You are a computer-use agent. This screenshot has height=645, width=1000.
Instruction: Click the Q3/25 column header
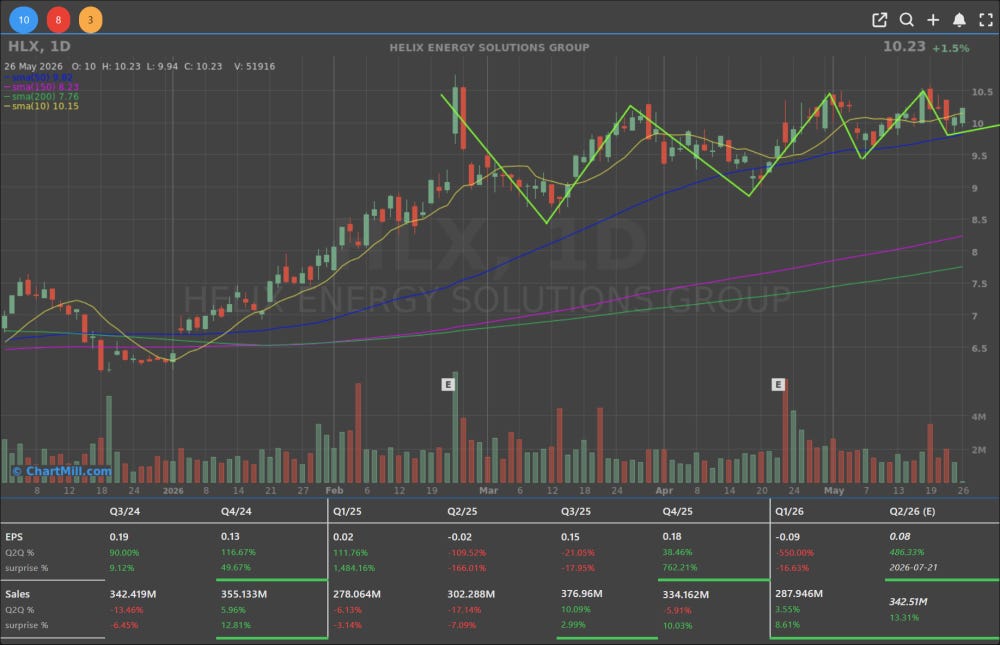click(x=575, y=511)
